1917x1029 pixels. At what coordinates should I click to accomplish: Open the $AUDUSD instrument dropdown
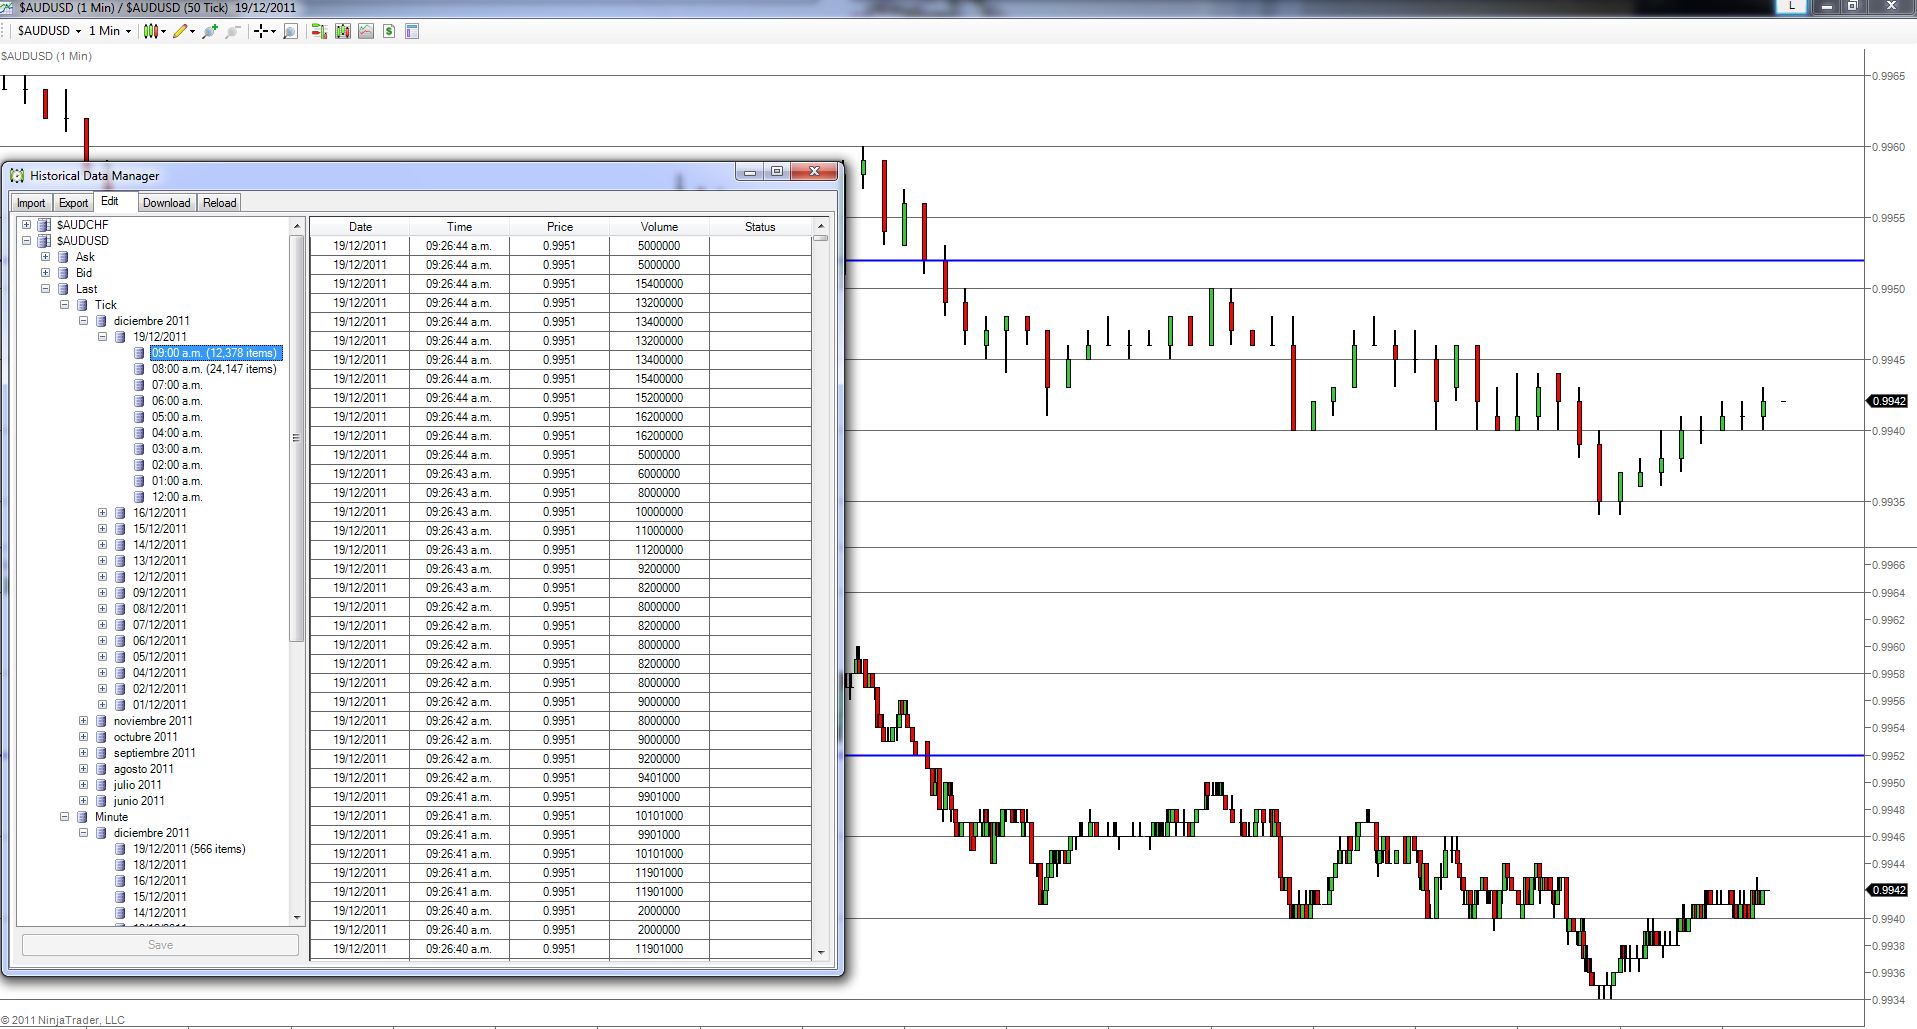[50, 31]
